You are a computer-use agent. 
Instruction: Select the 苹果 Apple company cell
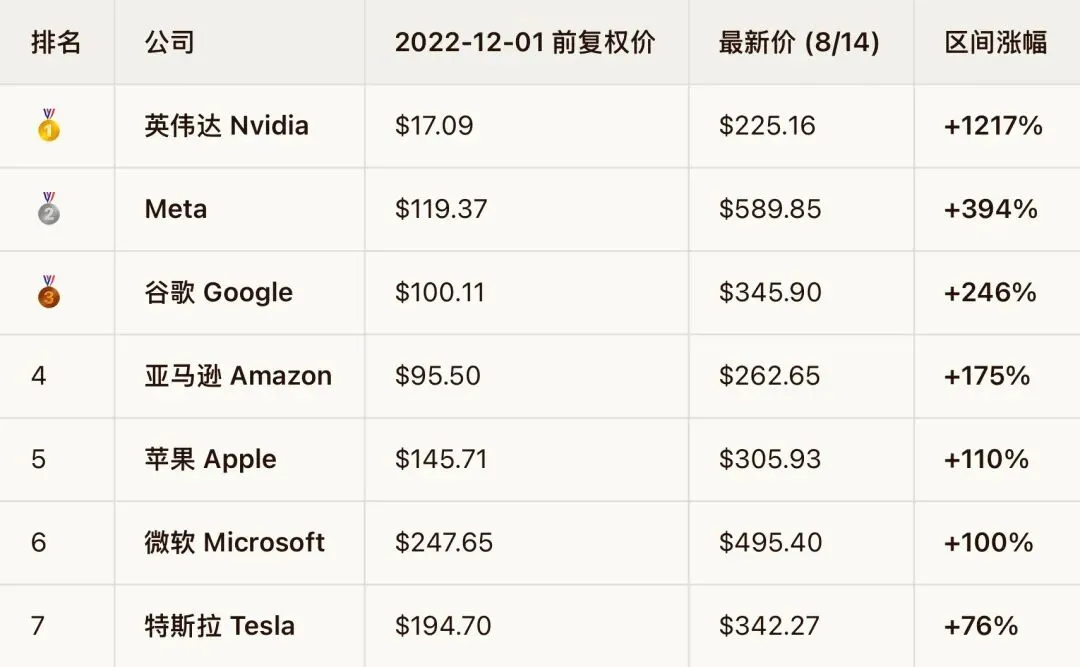(240, 460)
